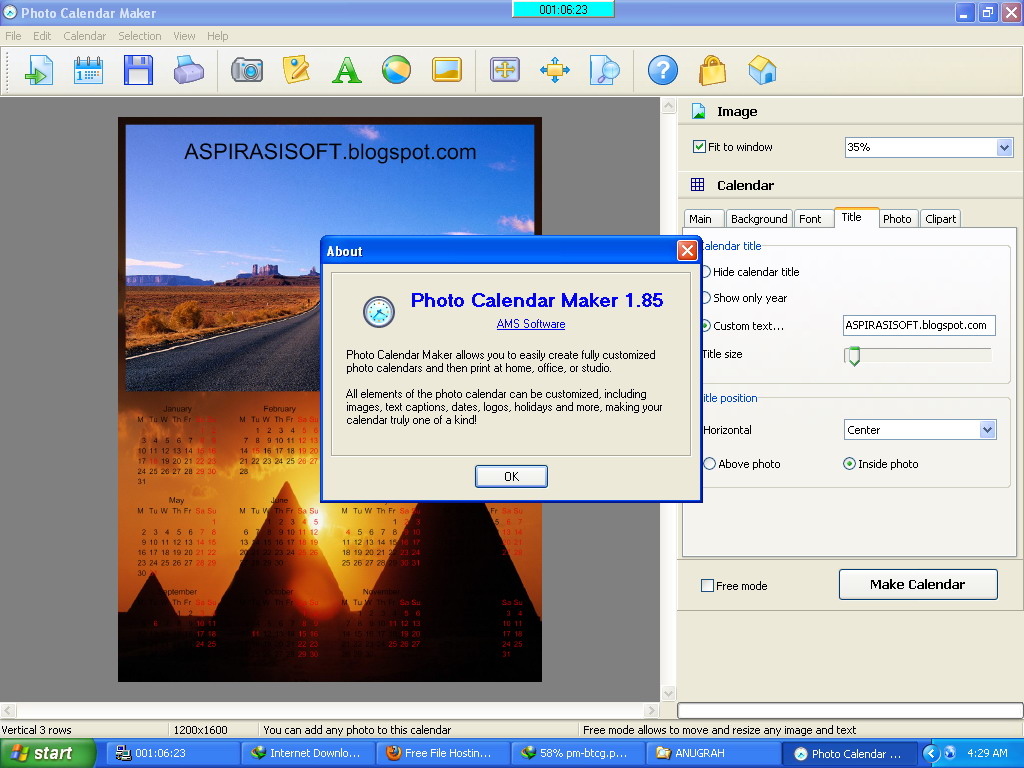This screenshot has height=768, width=1024.
Task: Click the custom title text field
Action: point(919,325)
